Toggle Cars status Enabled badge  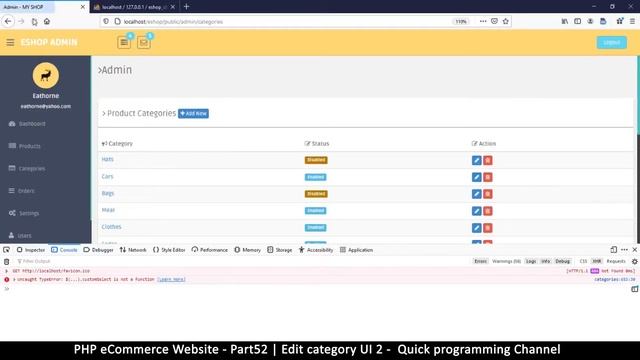316,177
